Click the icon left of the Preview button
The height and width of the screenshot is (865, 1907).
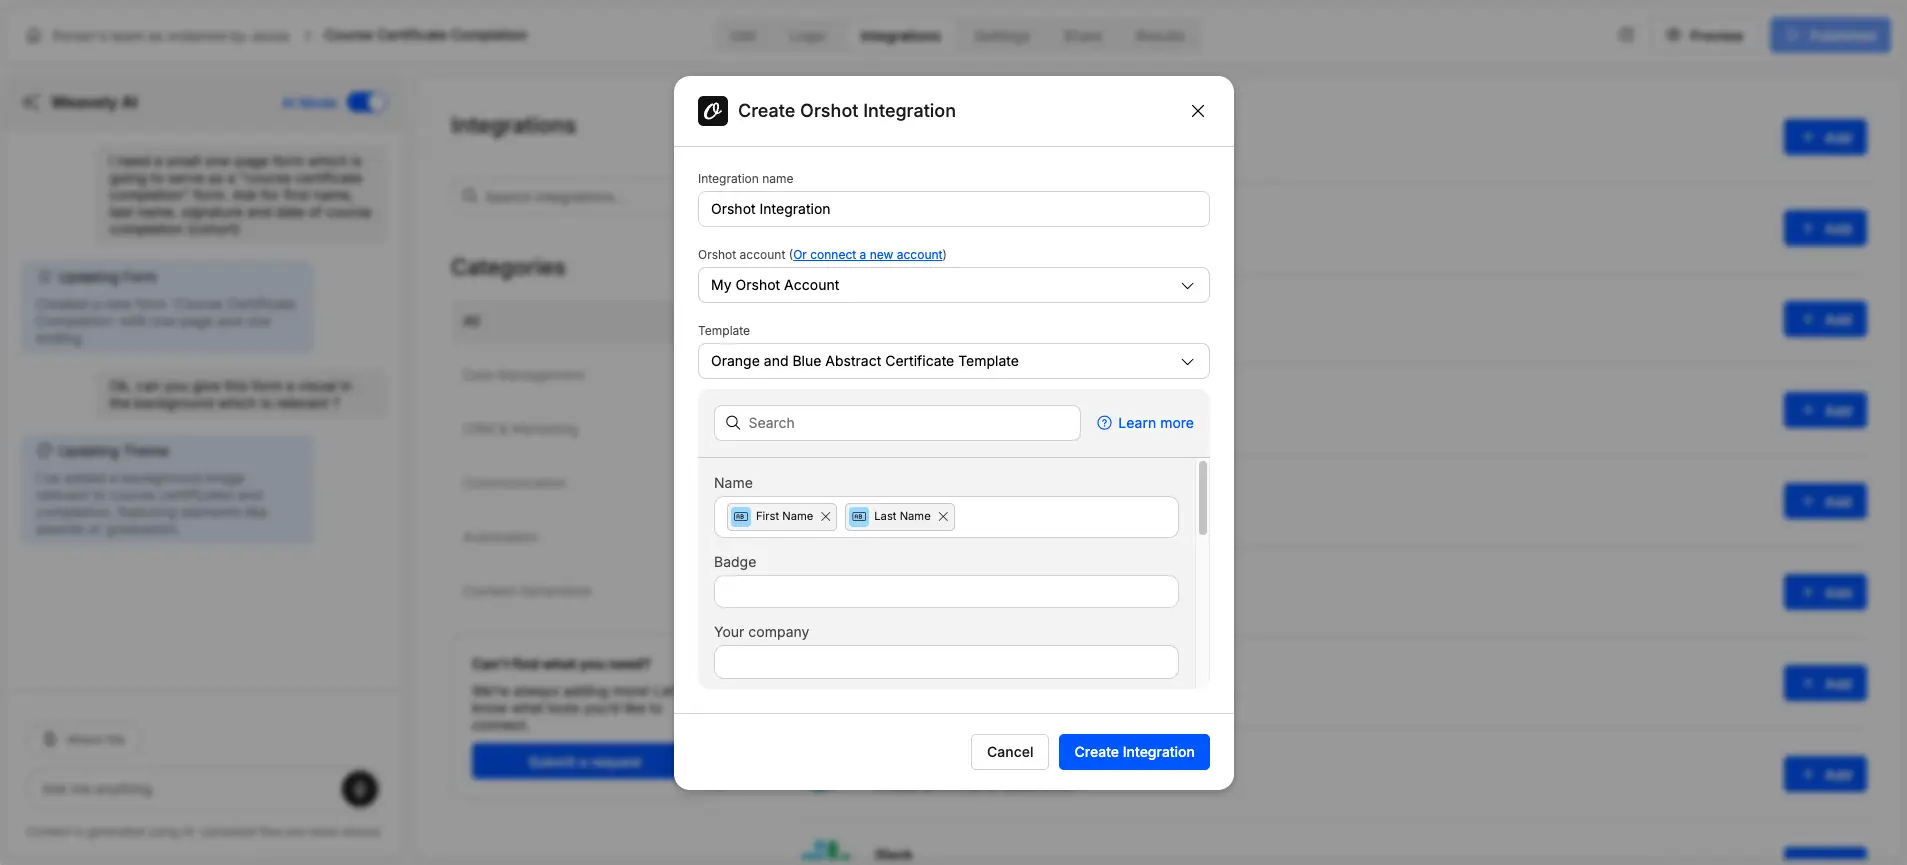click(x=1626, y=35)
